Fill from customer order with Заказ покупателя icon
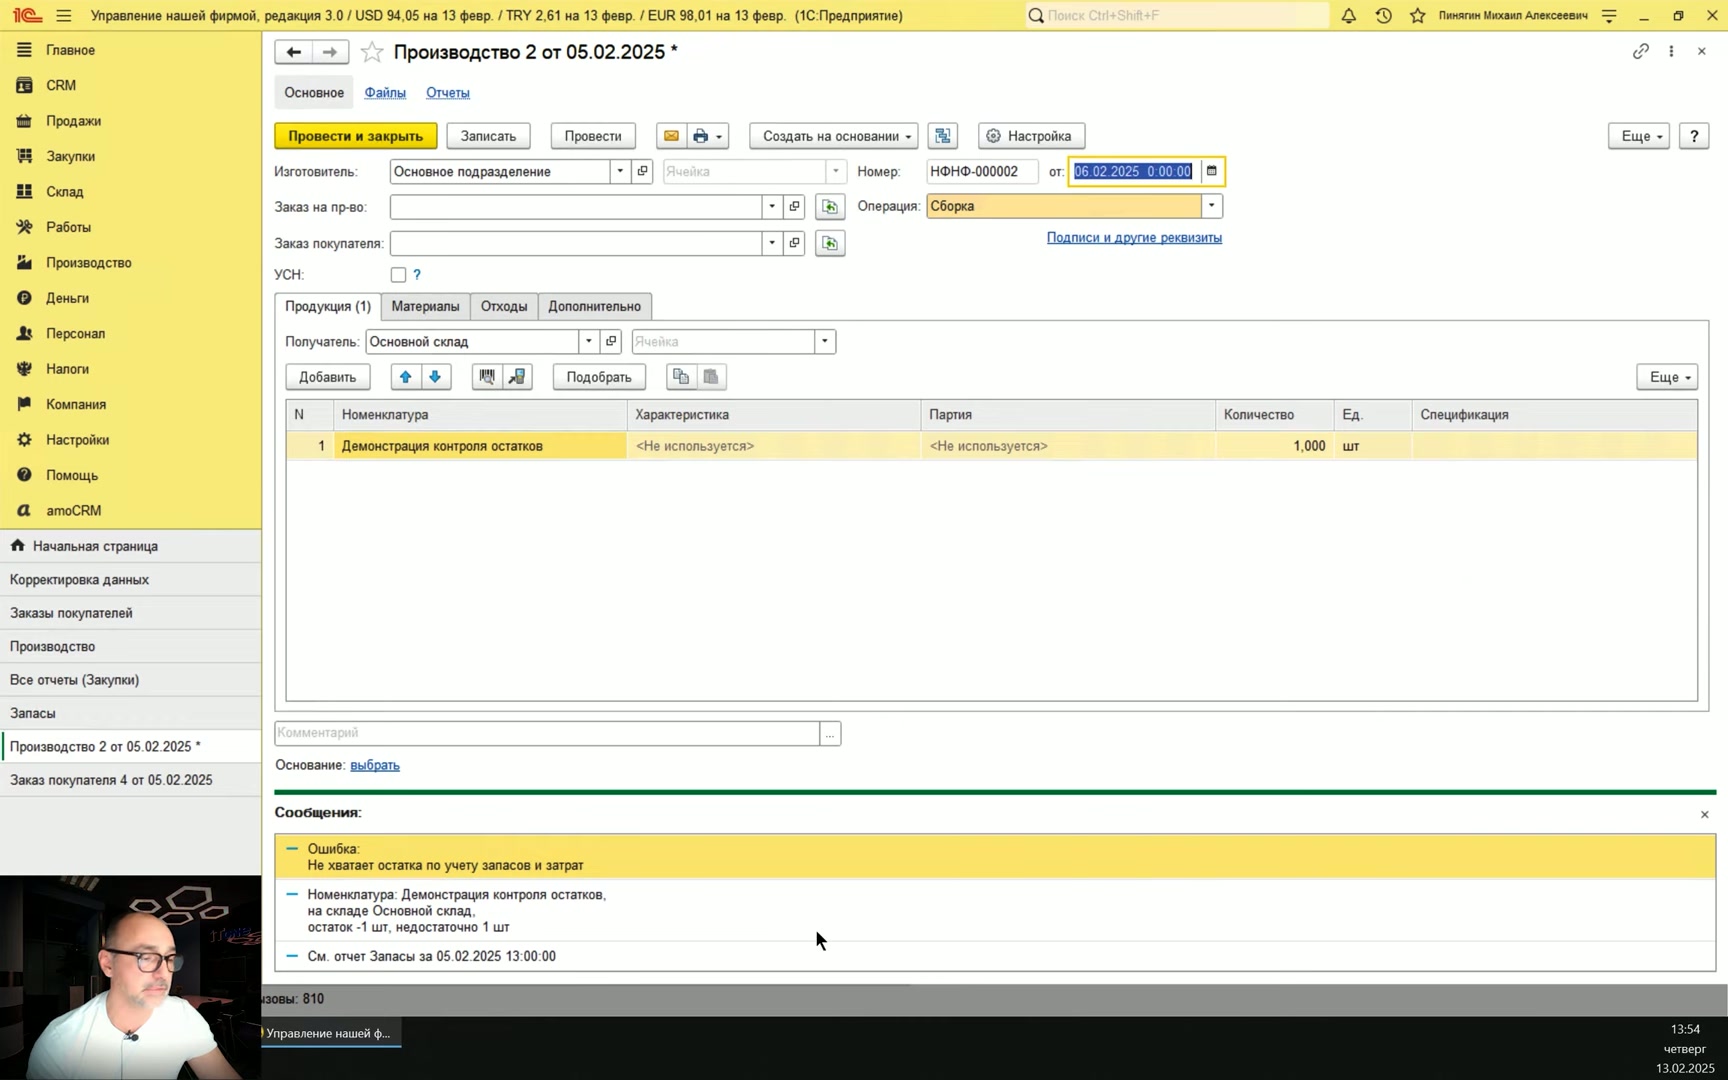The height and width of the screenshot is (1080, 1728). tap(830, 243)
